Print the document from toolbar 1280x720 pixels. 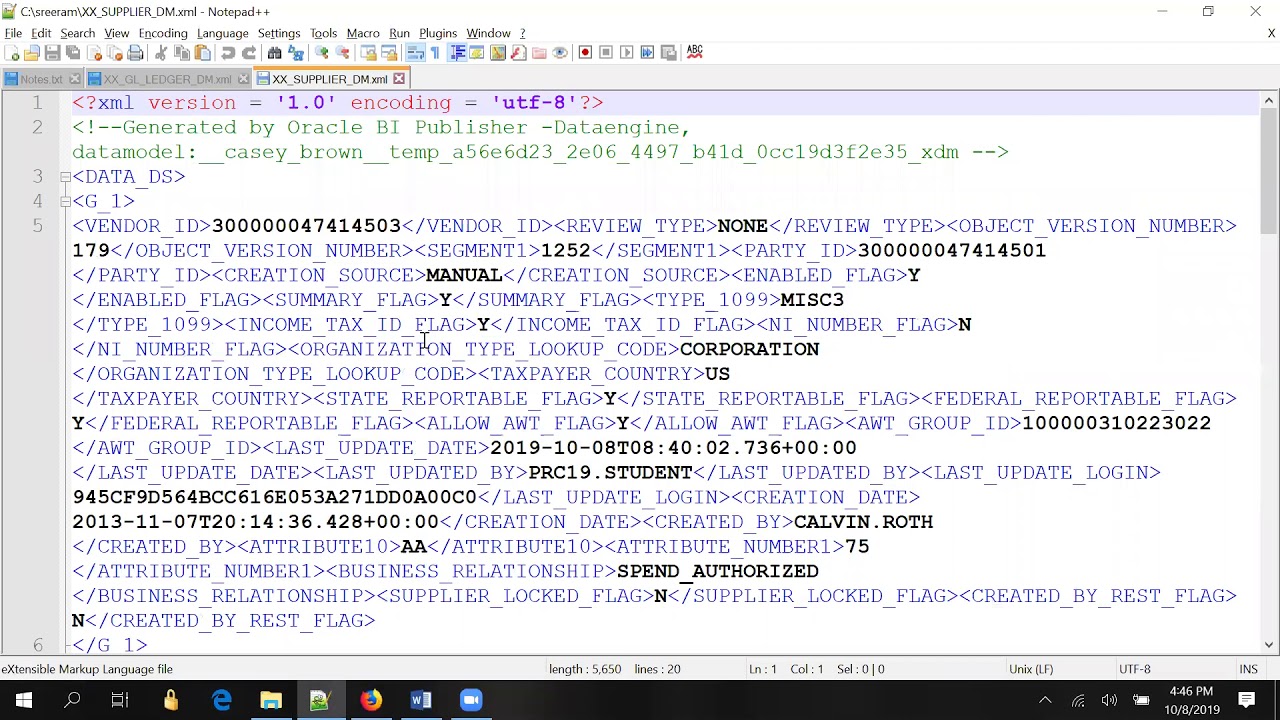(x=135, y=52)
